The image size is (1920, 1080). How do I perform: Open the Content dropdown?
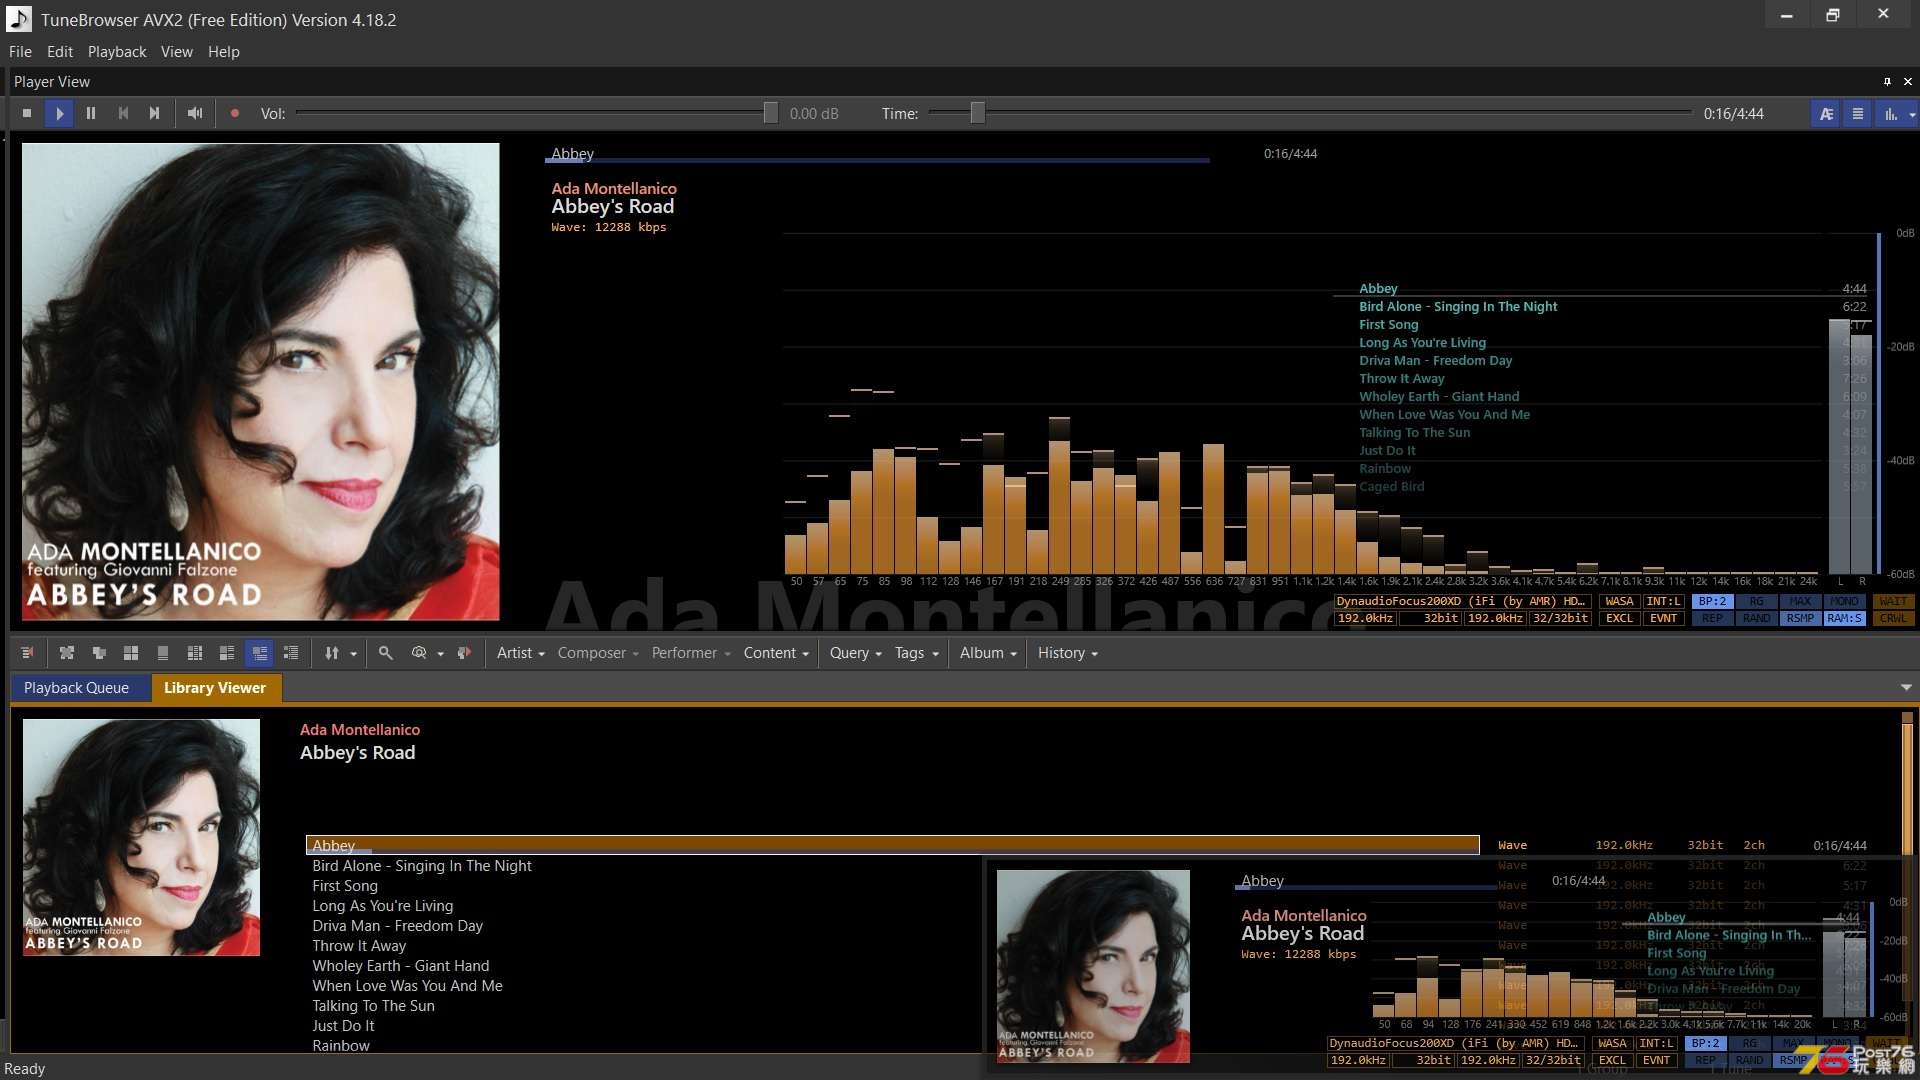(776, 653)
